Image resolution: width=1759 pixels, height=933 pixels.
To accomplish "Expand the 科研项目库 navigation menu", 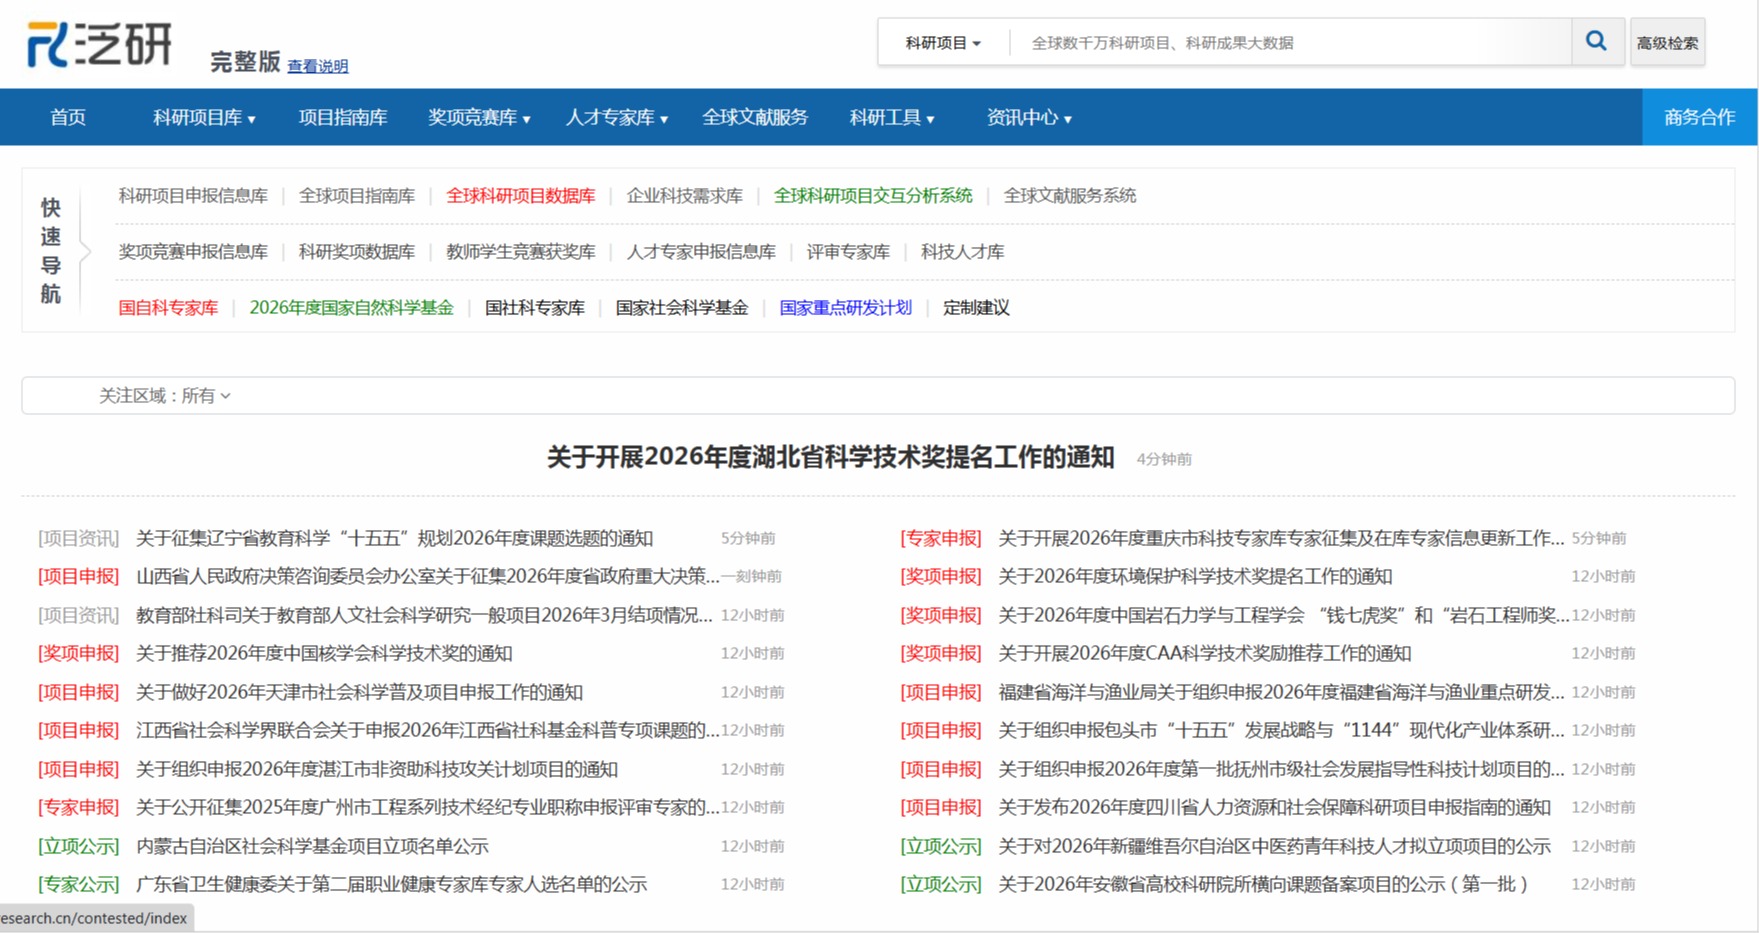I will [203, 118].
